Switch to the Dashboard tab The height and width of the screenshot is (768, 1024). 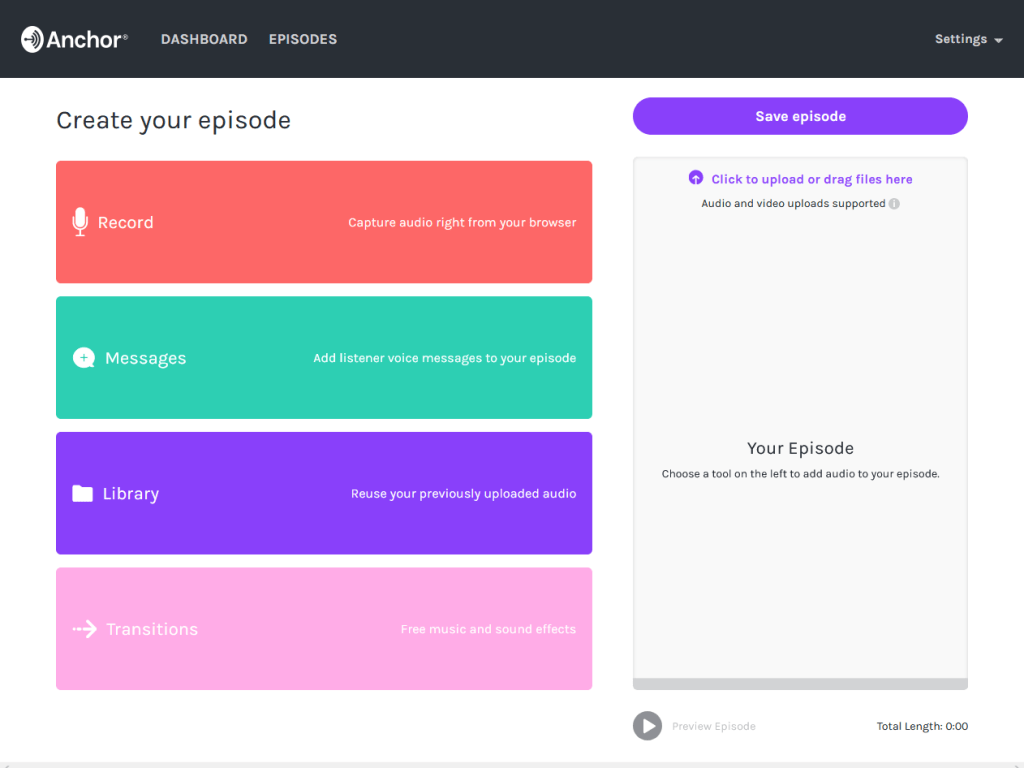click(204, 39)
